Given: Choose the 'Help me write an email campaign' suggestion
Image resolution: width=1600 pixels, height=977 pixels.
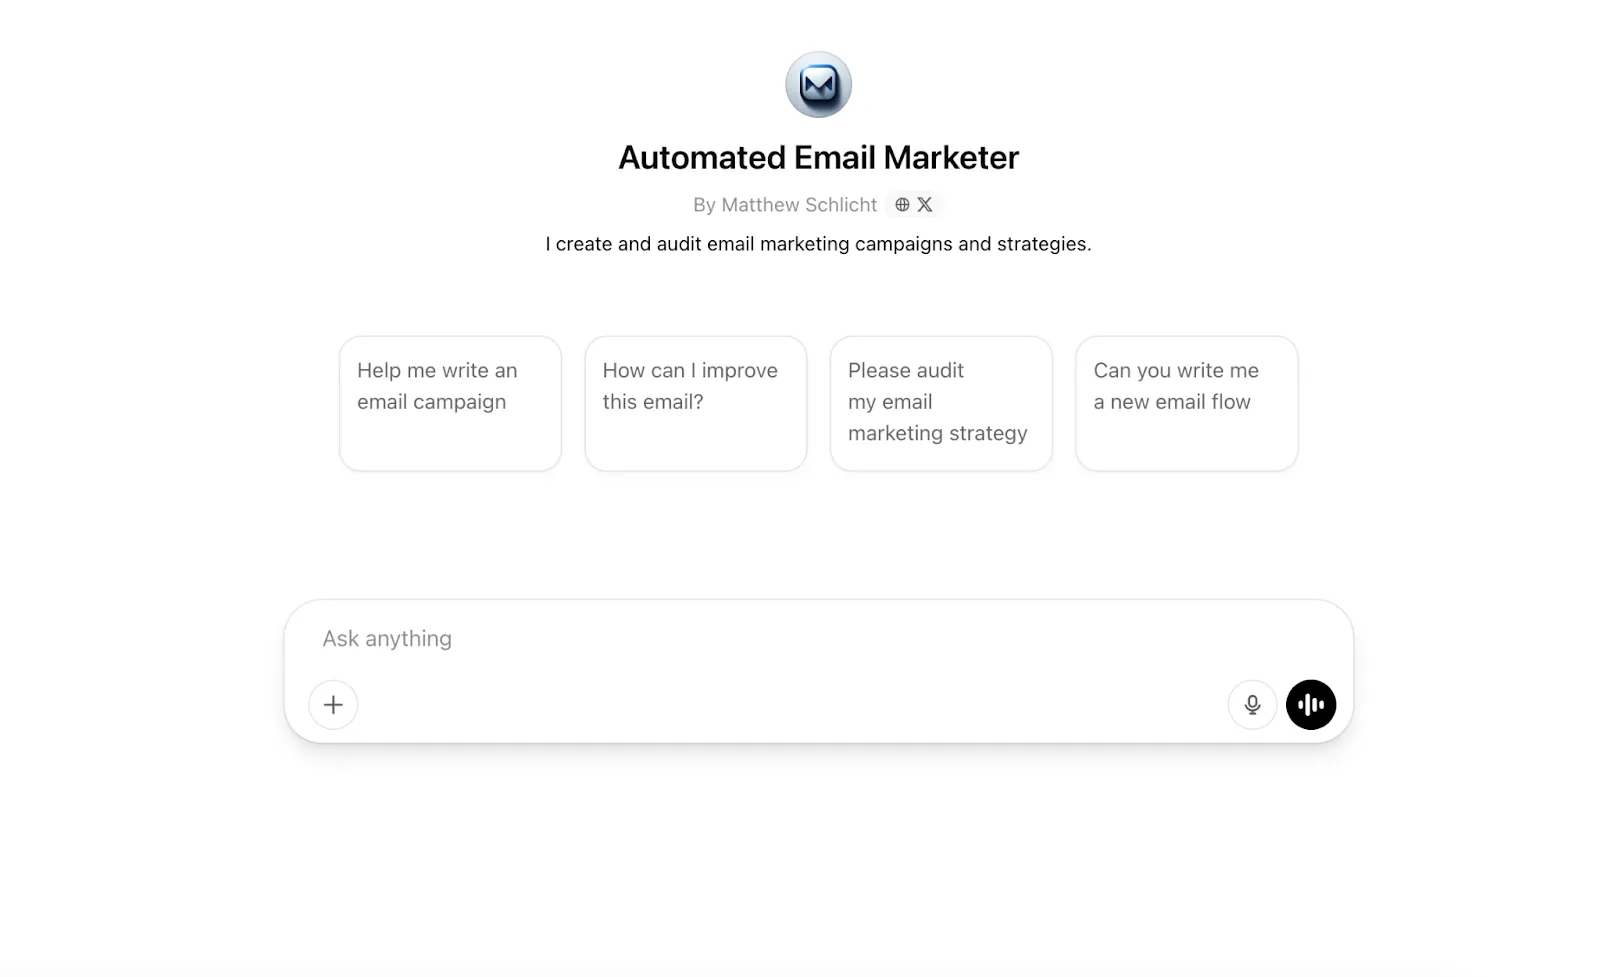Looking at the screenshot, I should (450, 402).
